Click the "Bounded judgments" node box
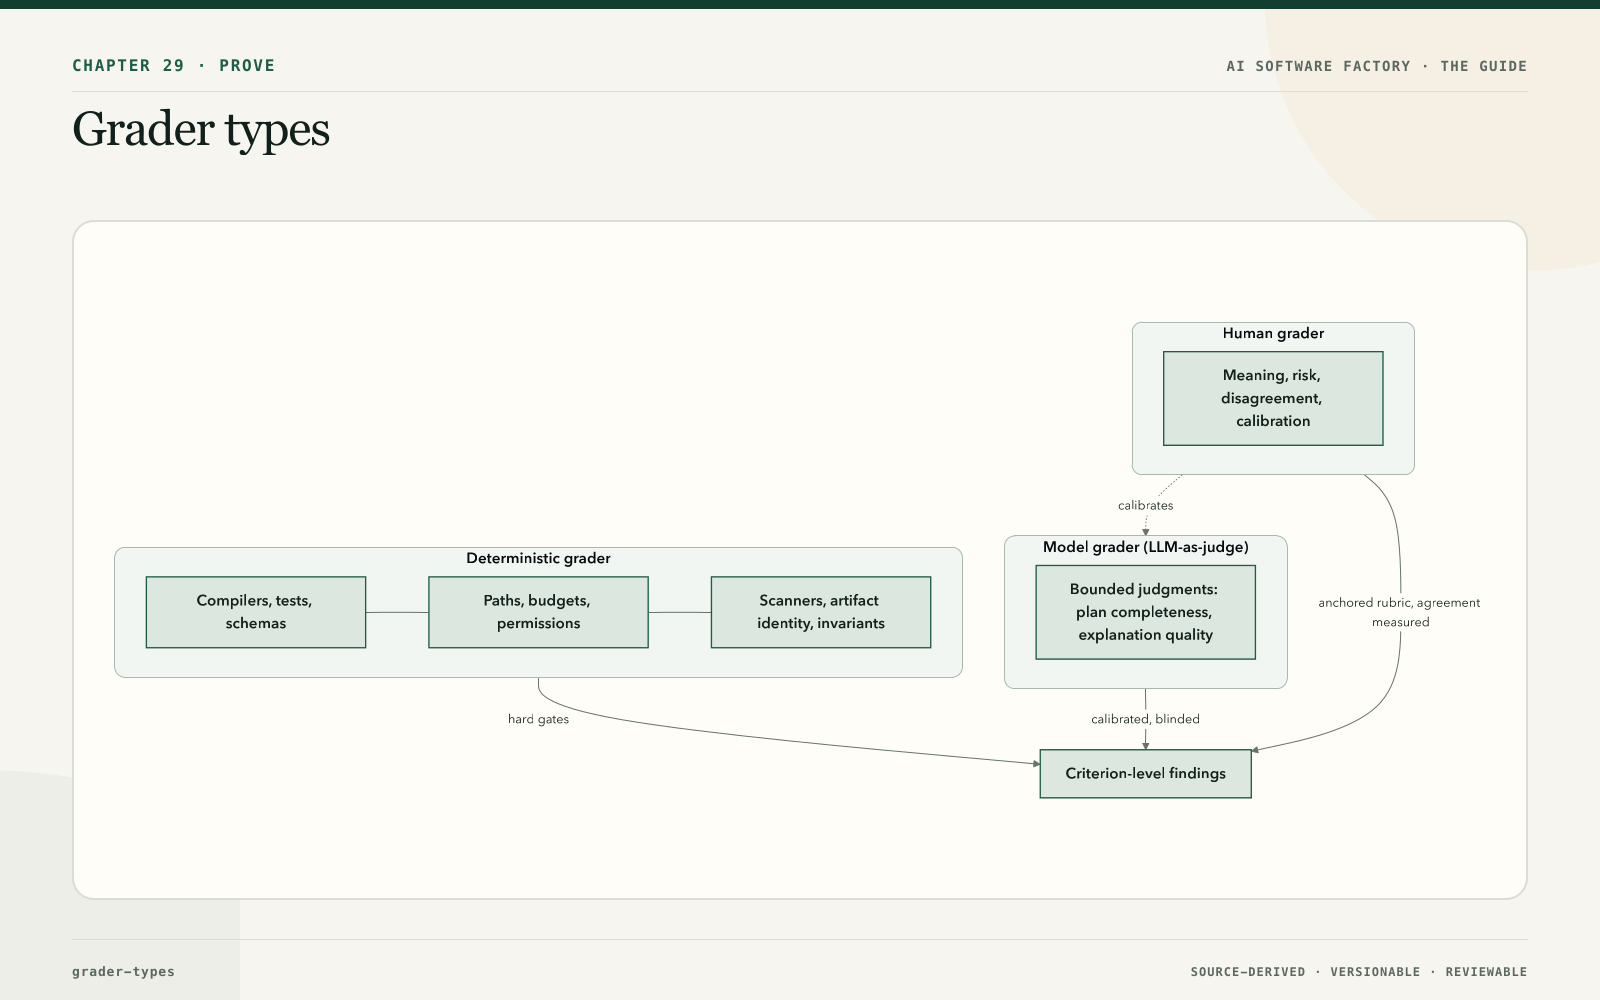 1146,612
